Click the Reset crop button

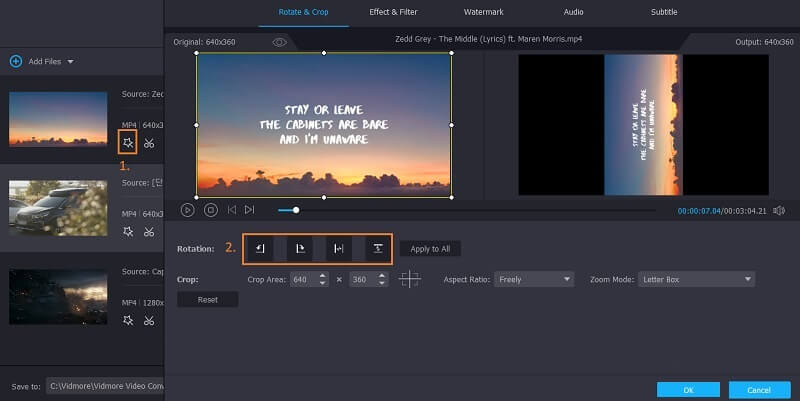pos(208,300)
